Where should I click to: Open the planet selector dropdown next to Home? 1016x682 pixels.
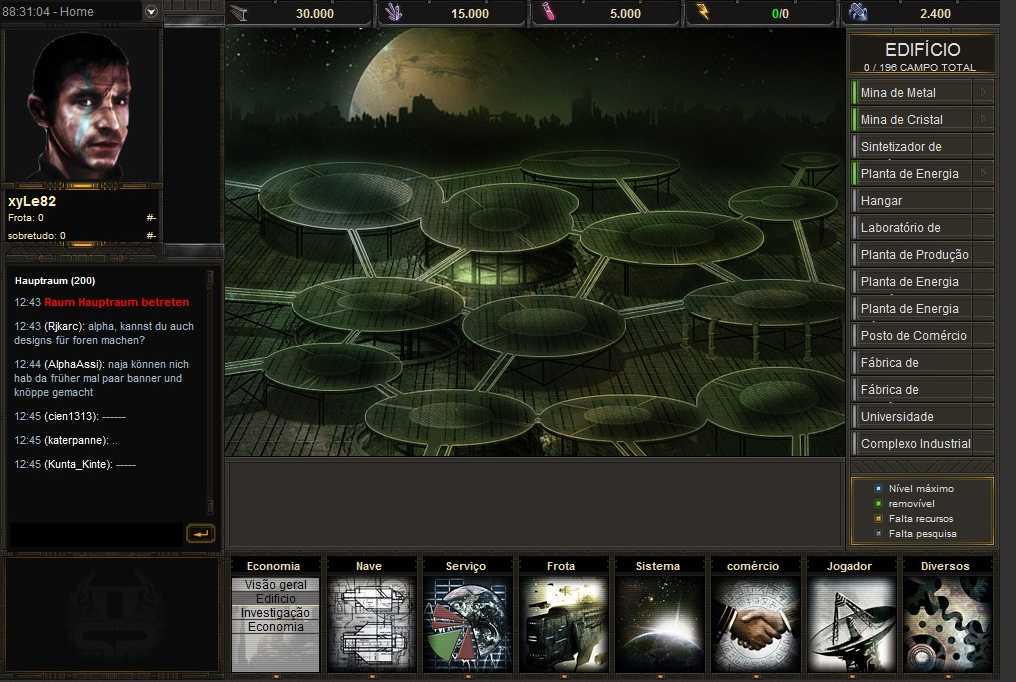pos(151,12)
